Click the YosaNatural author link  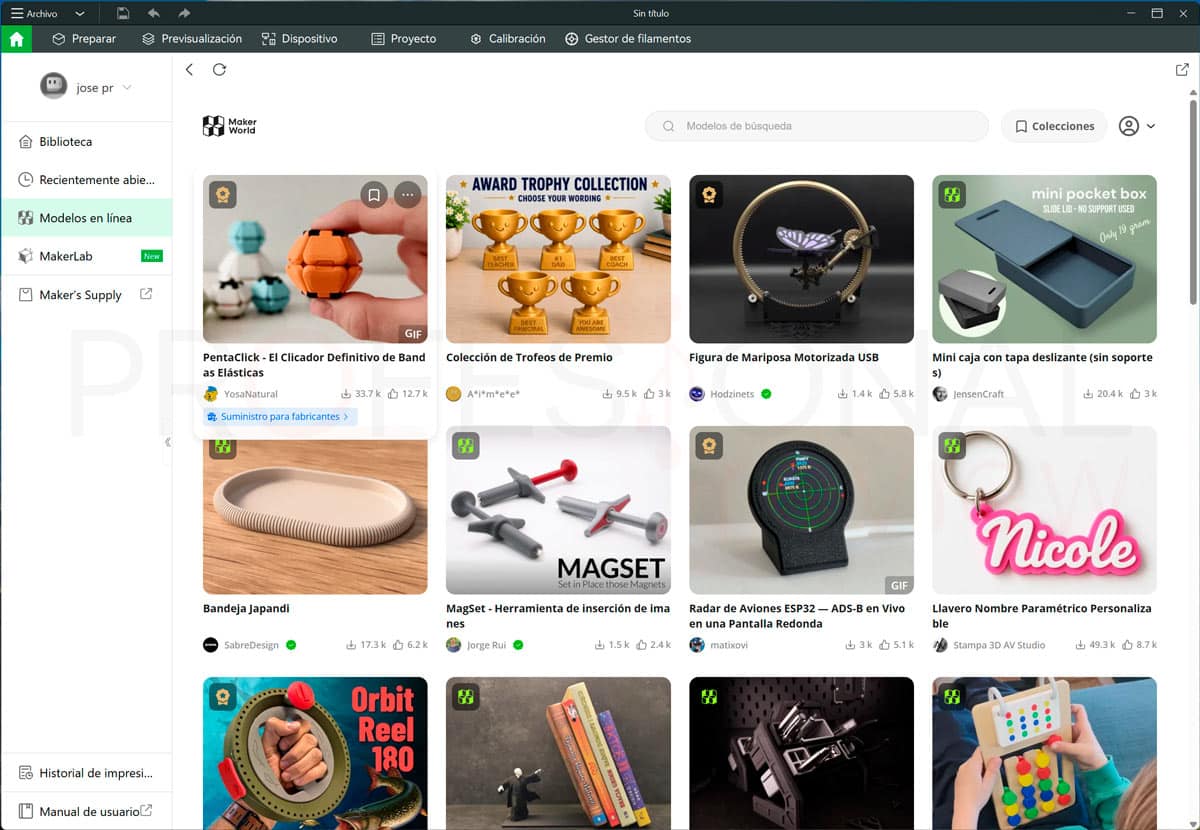(251, 394)
